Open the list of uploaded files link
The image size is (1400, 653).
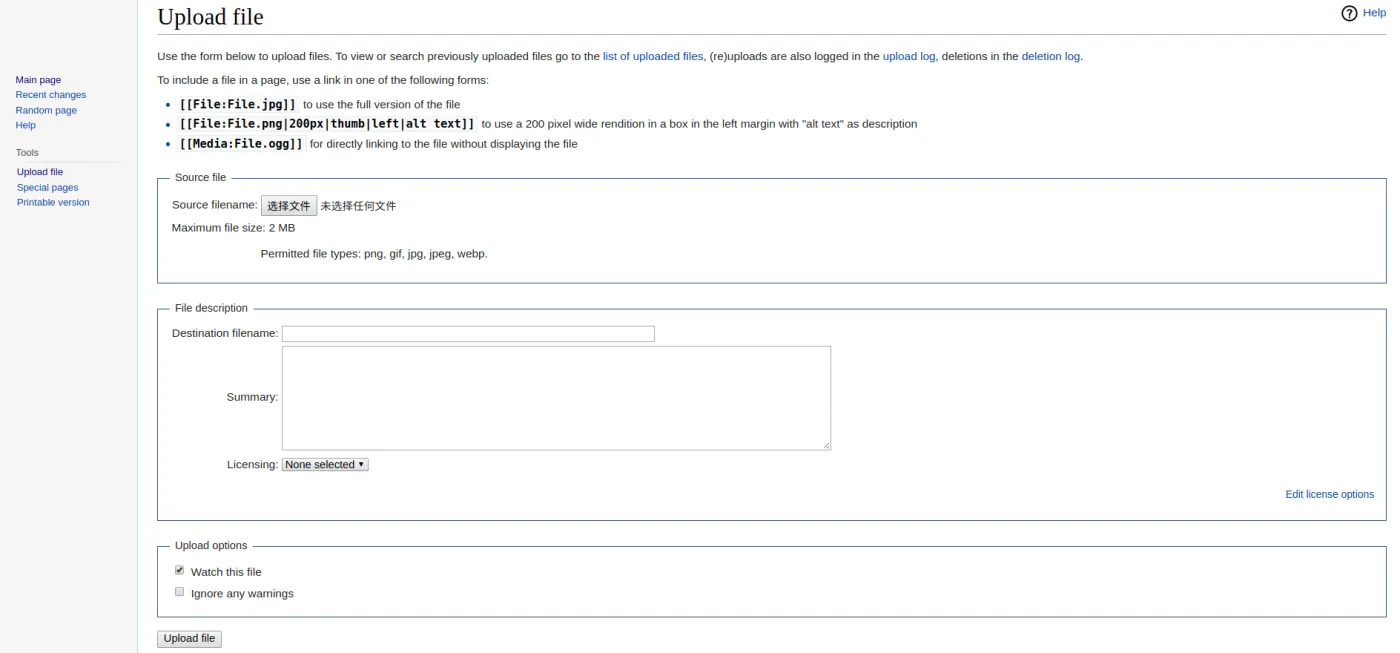pyautogui.click(x=653, y=56)
